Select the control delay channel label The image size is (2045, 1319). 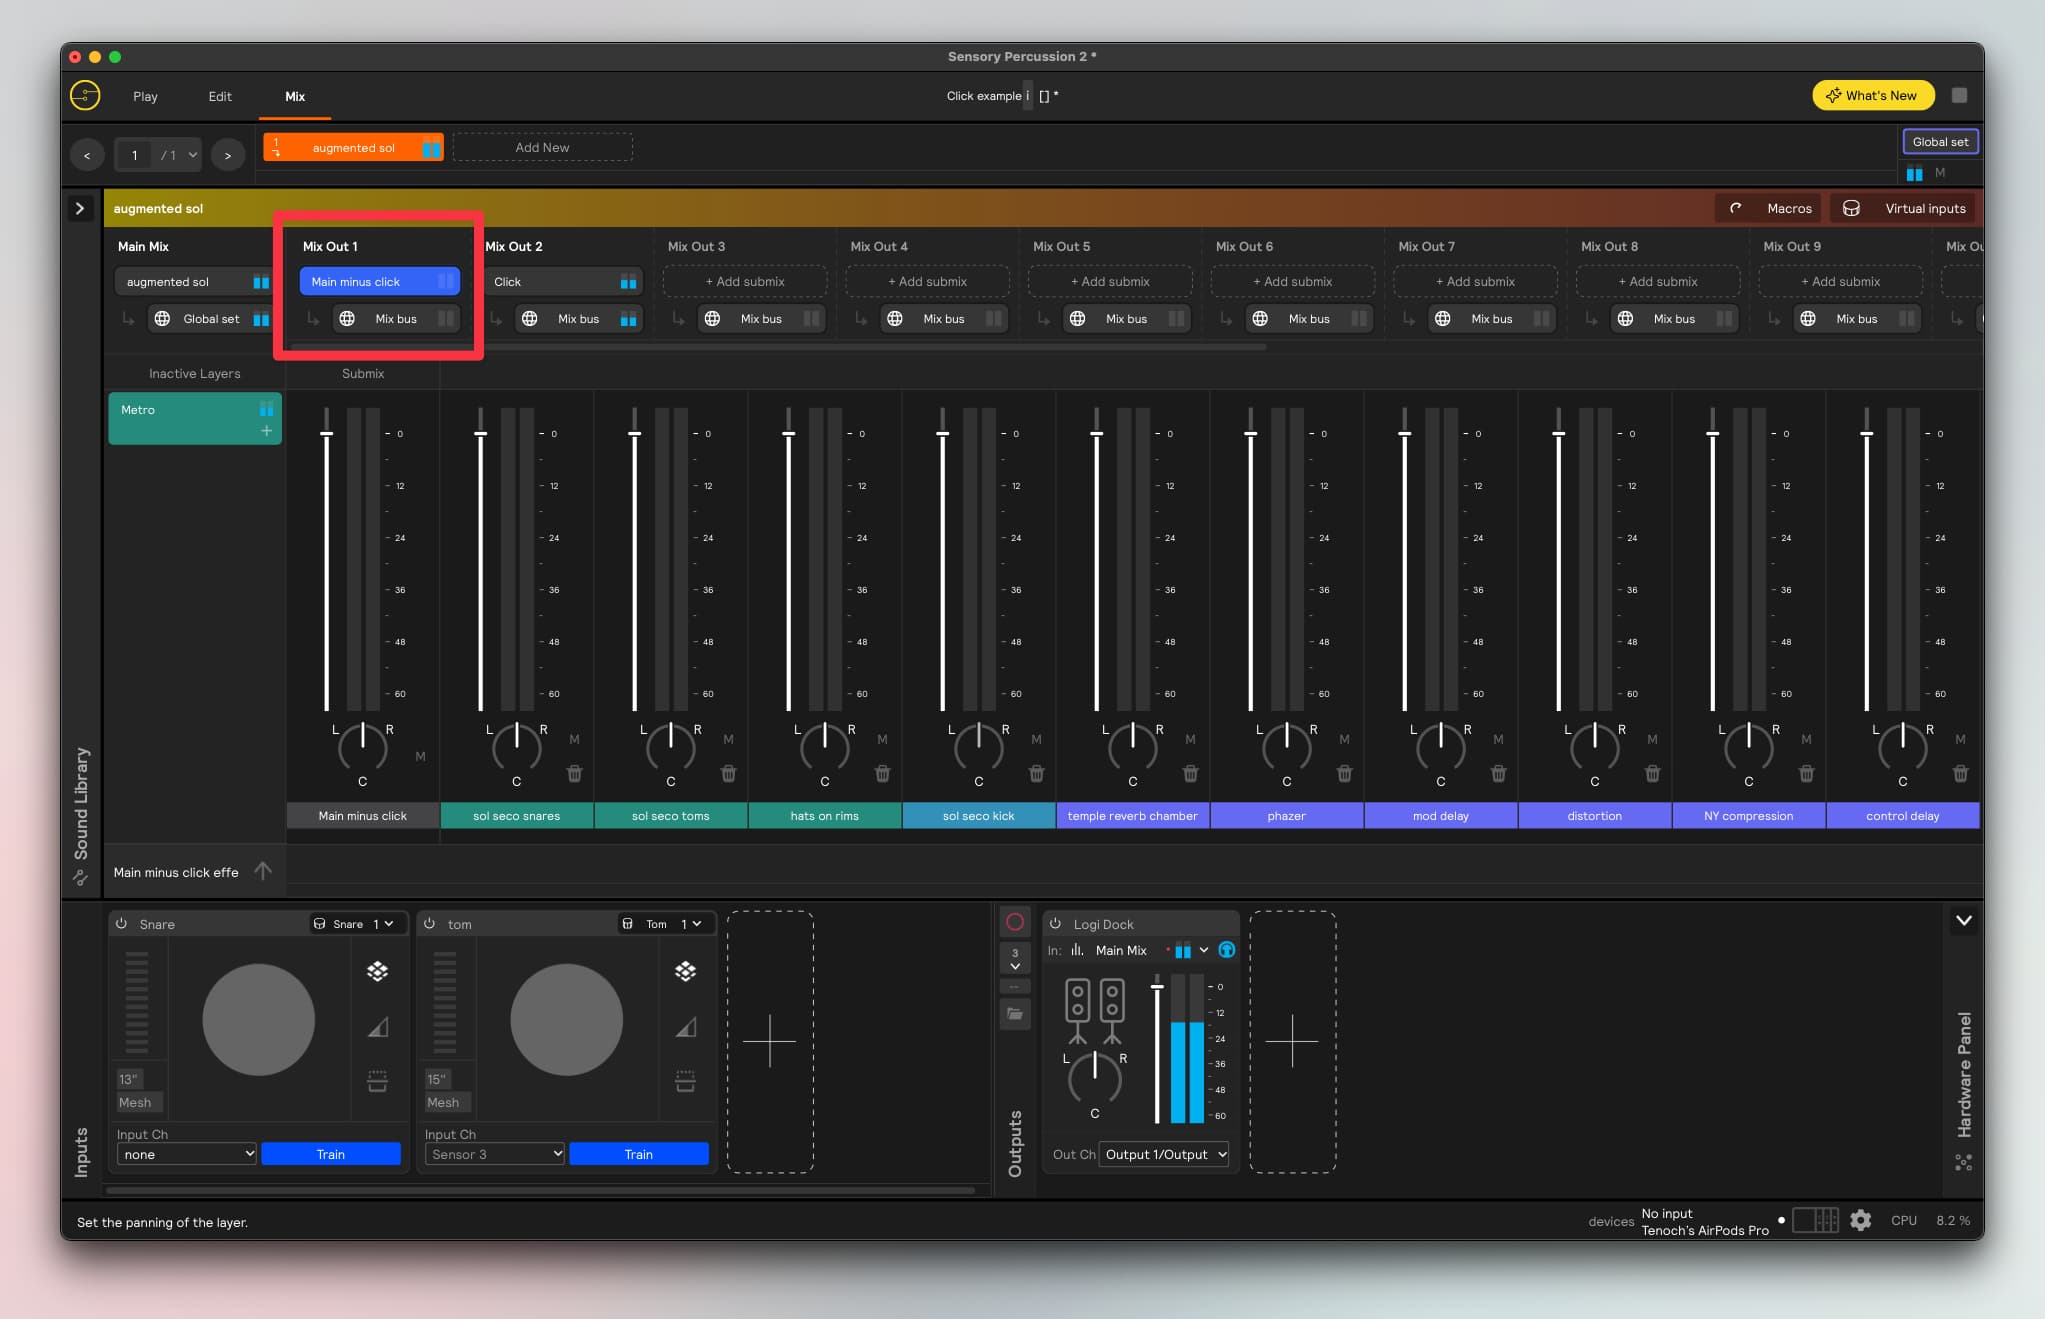(x=1902, y=816)
